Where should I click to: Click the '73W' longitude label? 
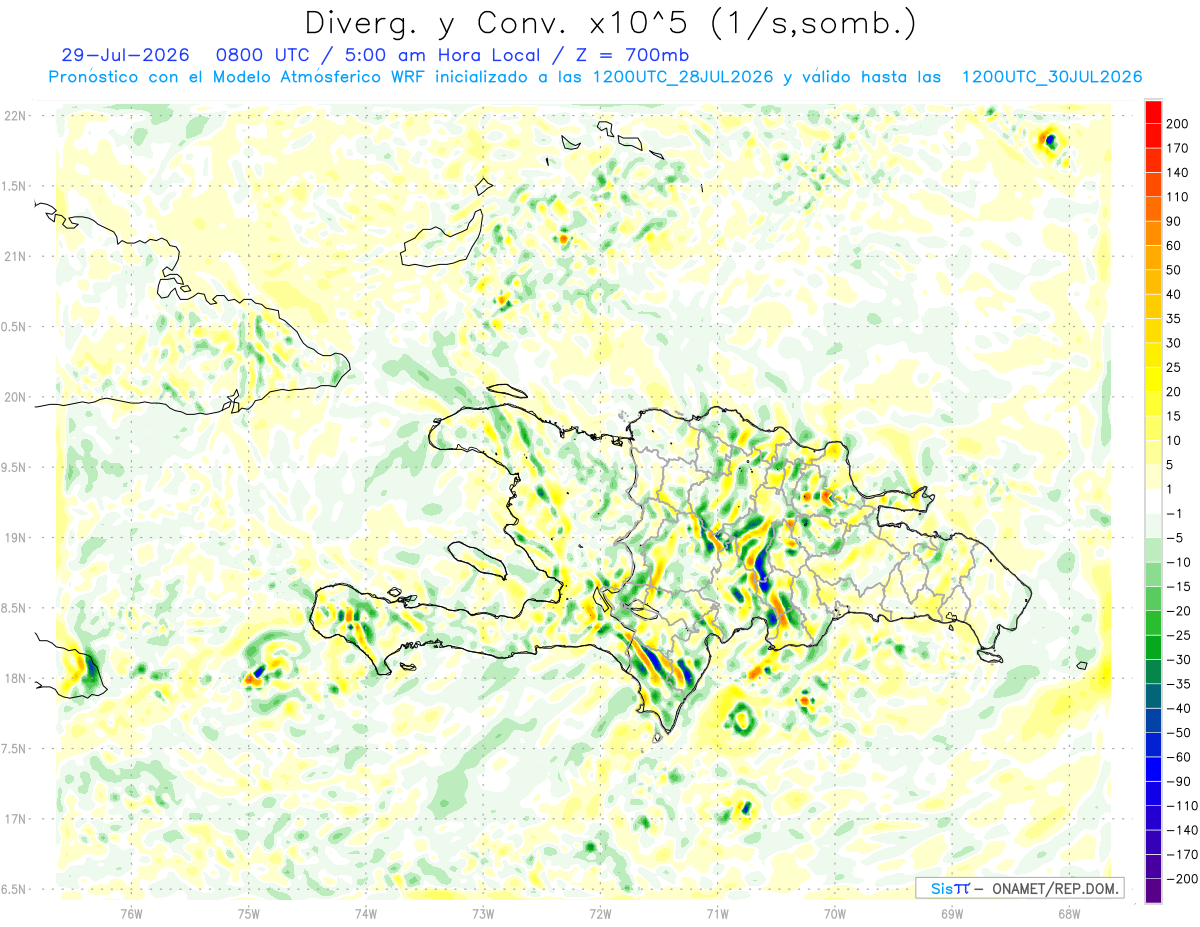tap(483, 912)
